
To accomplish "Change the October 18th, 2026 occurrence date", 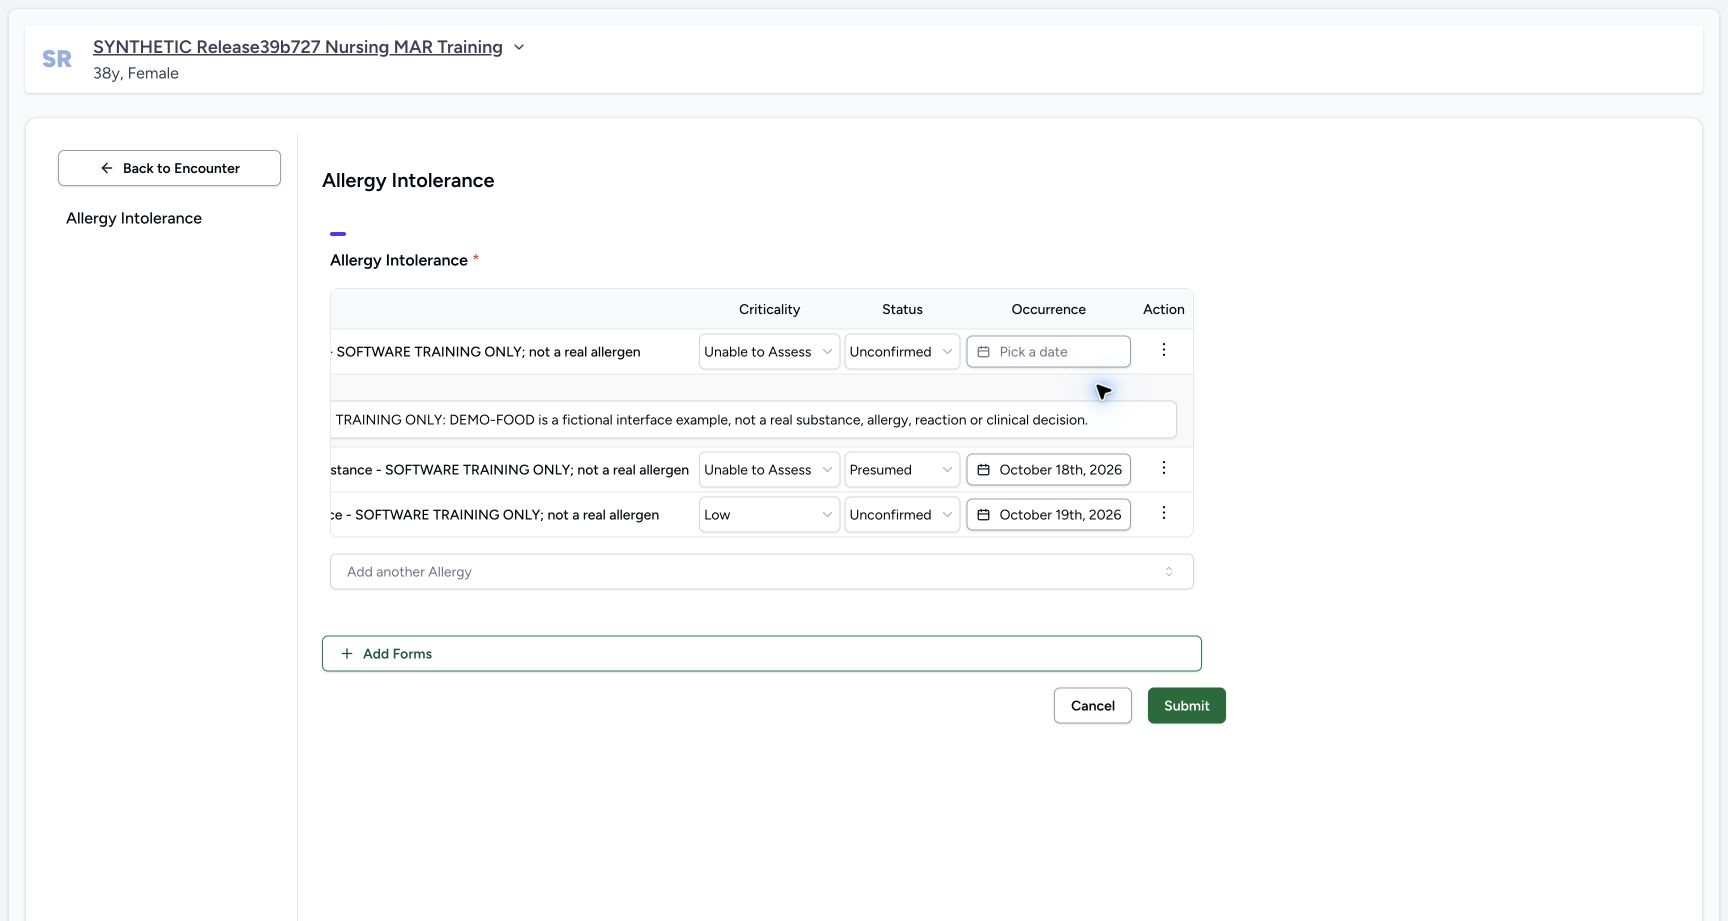I will coord(1048,470).
